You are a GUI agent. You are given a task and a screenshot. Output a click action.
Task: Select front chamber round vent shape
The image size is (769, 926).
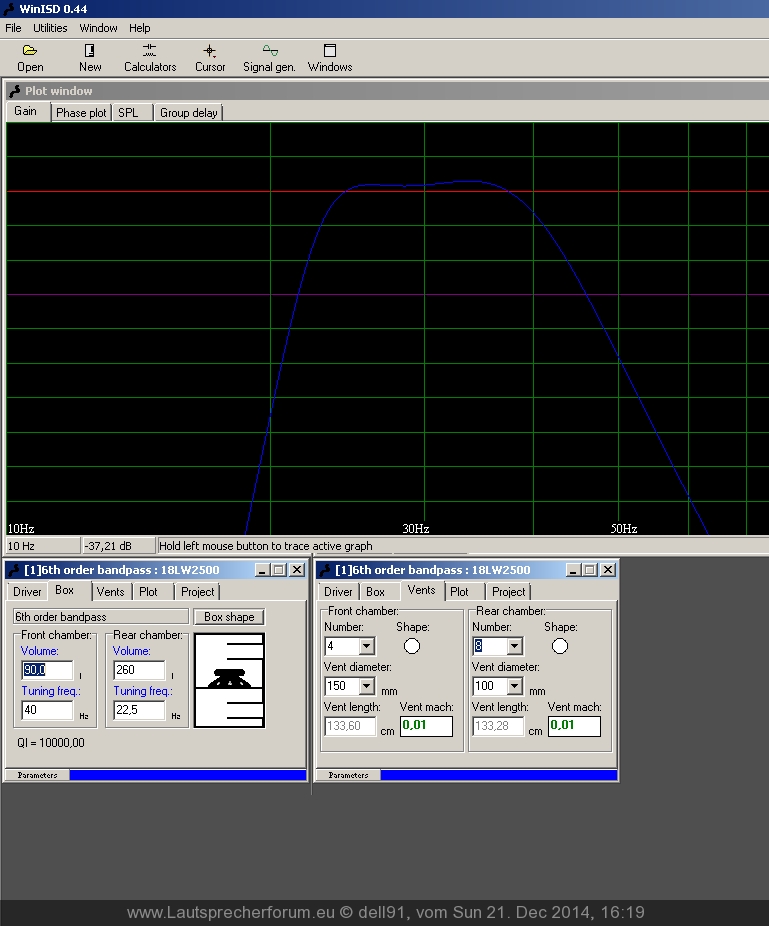pos(412,646)
